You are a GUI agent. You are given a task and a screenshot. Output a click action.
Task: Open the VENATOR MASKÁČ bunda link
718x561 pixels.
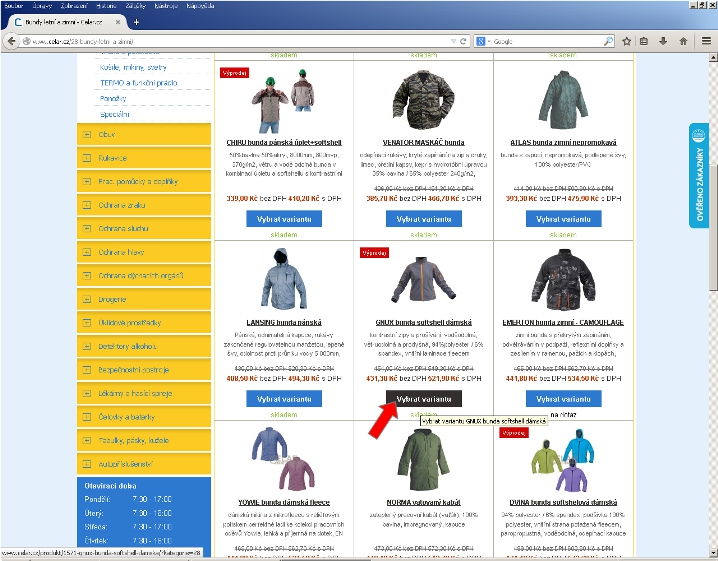point(424,142)
